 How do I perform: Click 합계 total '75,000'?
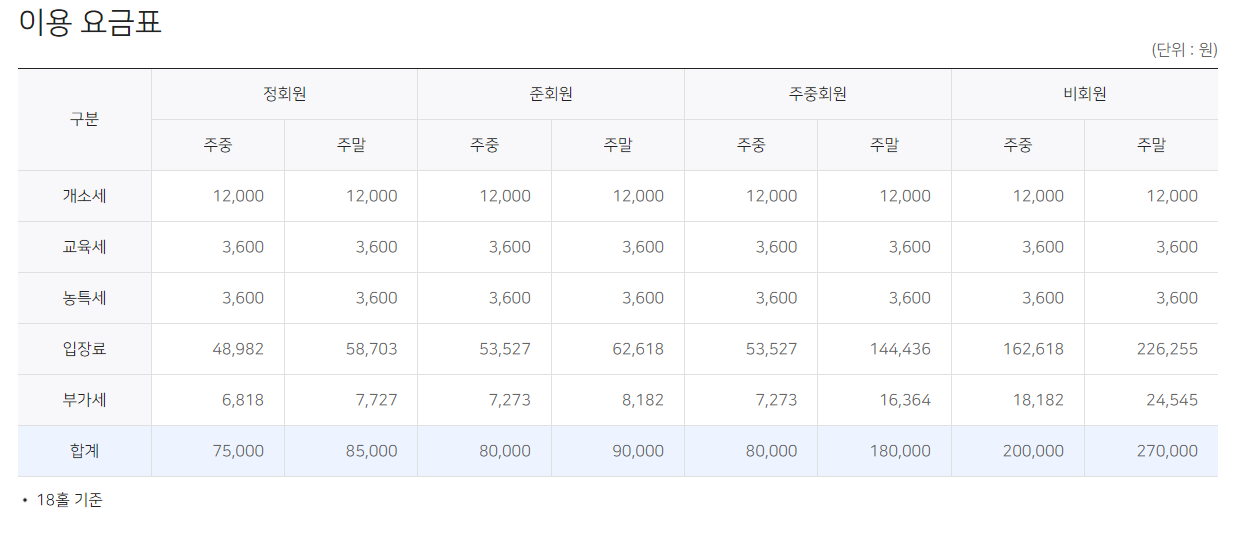tap(238, 451)
